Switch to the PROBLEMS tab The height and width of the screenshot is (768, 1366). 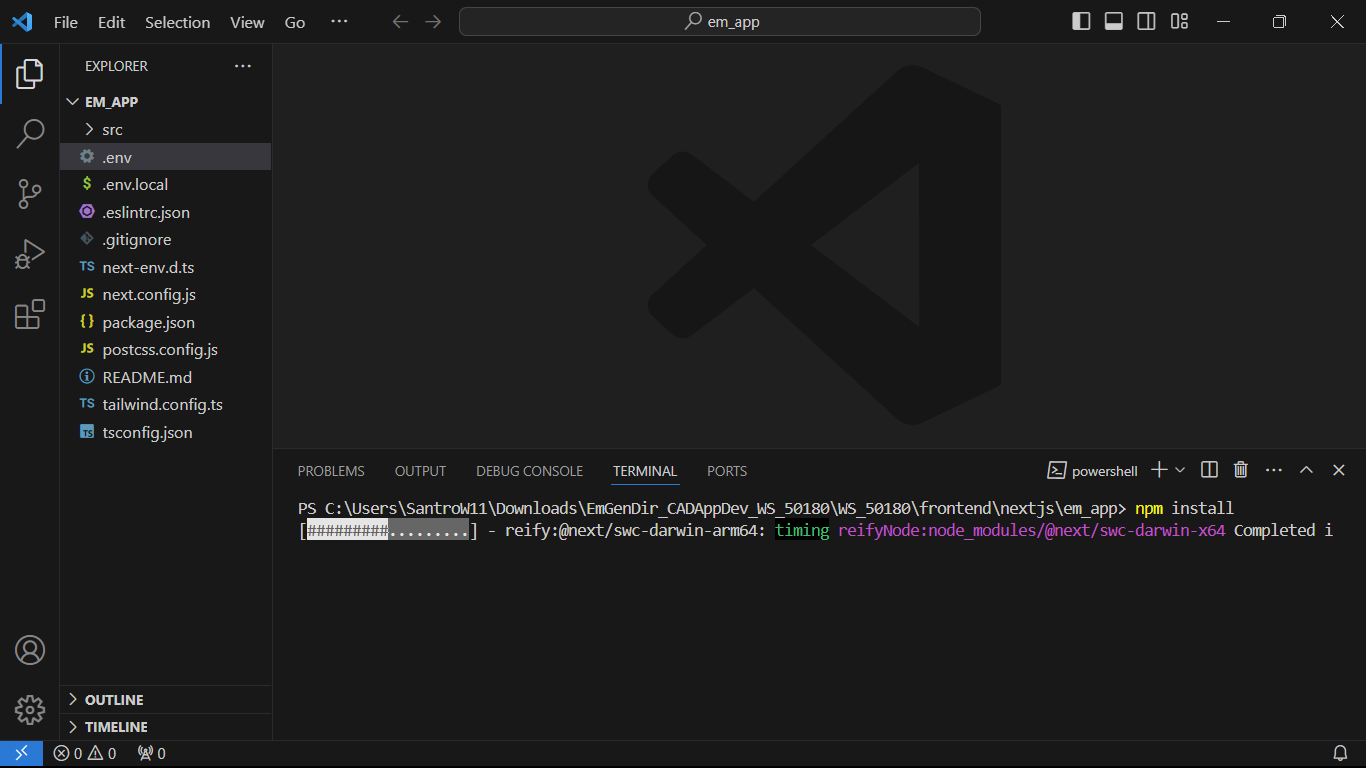(x=331, y=471)
